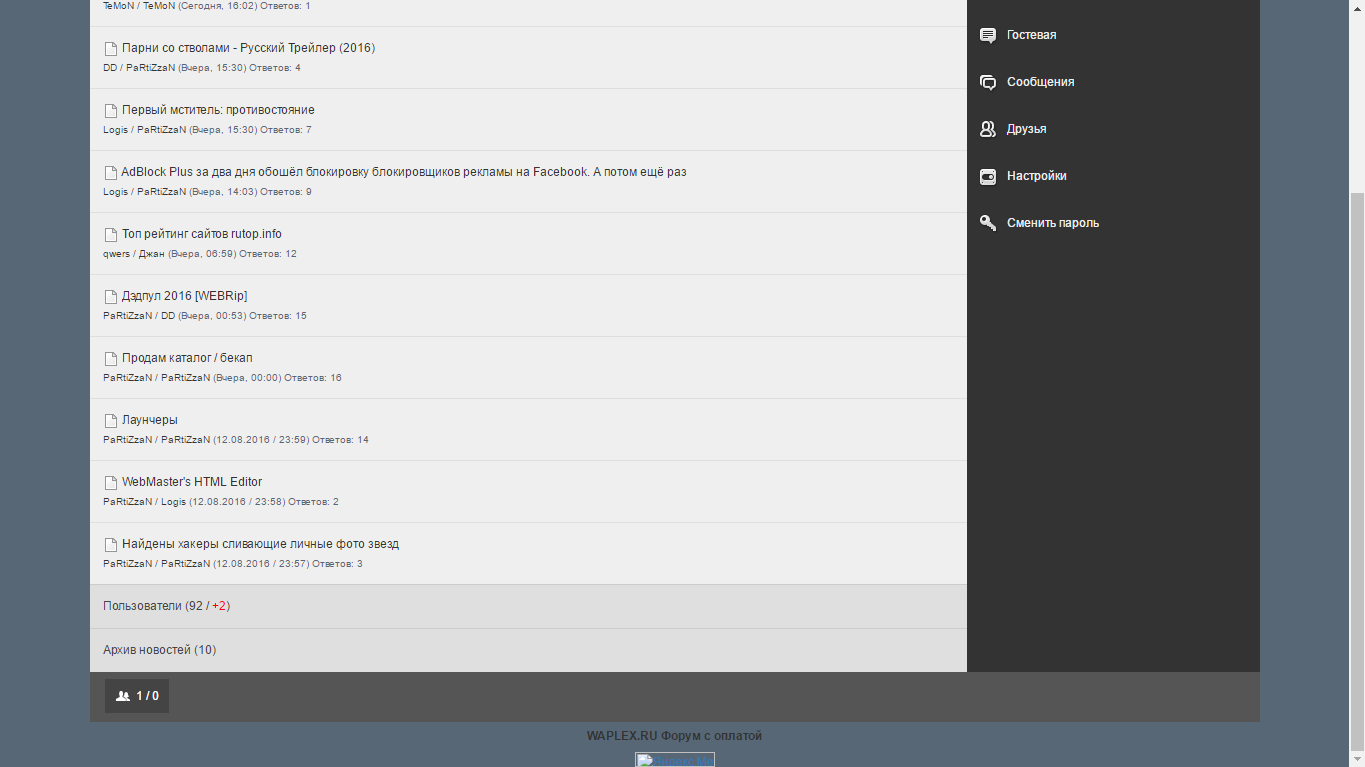The width and height of the screenshot is (1365, 767).
Task: Open the Пользователи (92 / +2) section
Action: click(528, 606)
